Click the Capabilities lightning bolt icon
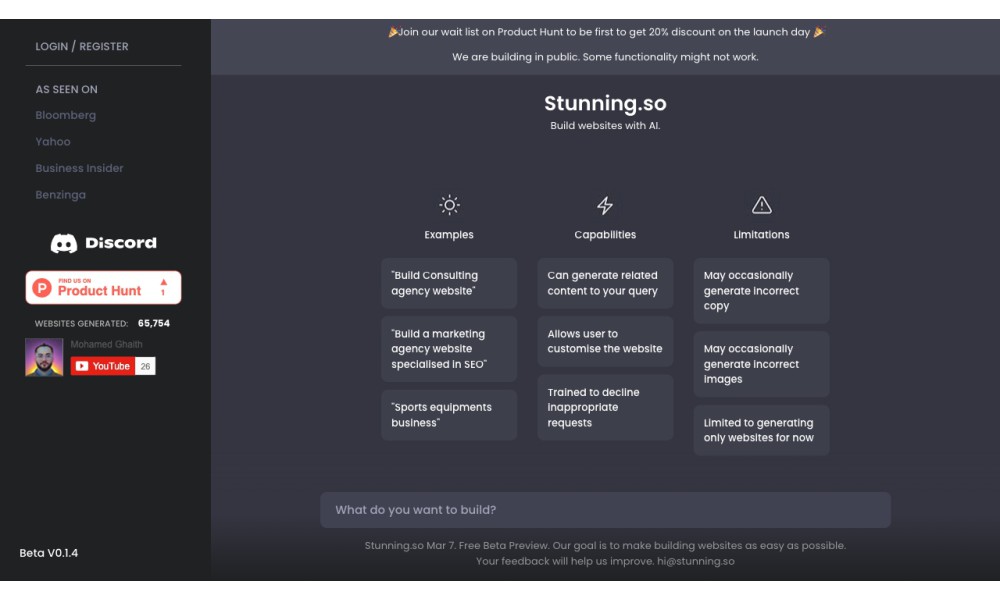Viewport: 1000px width, 600px height. [x=605, y=205]
